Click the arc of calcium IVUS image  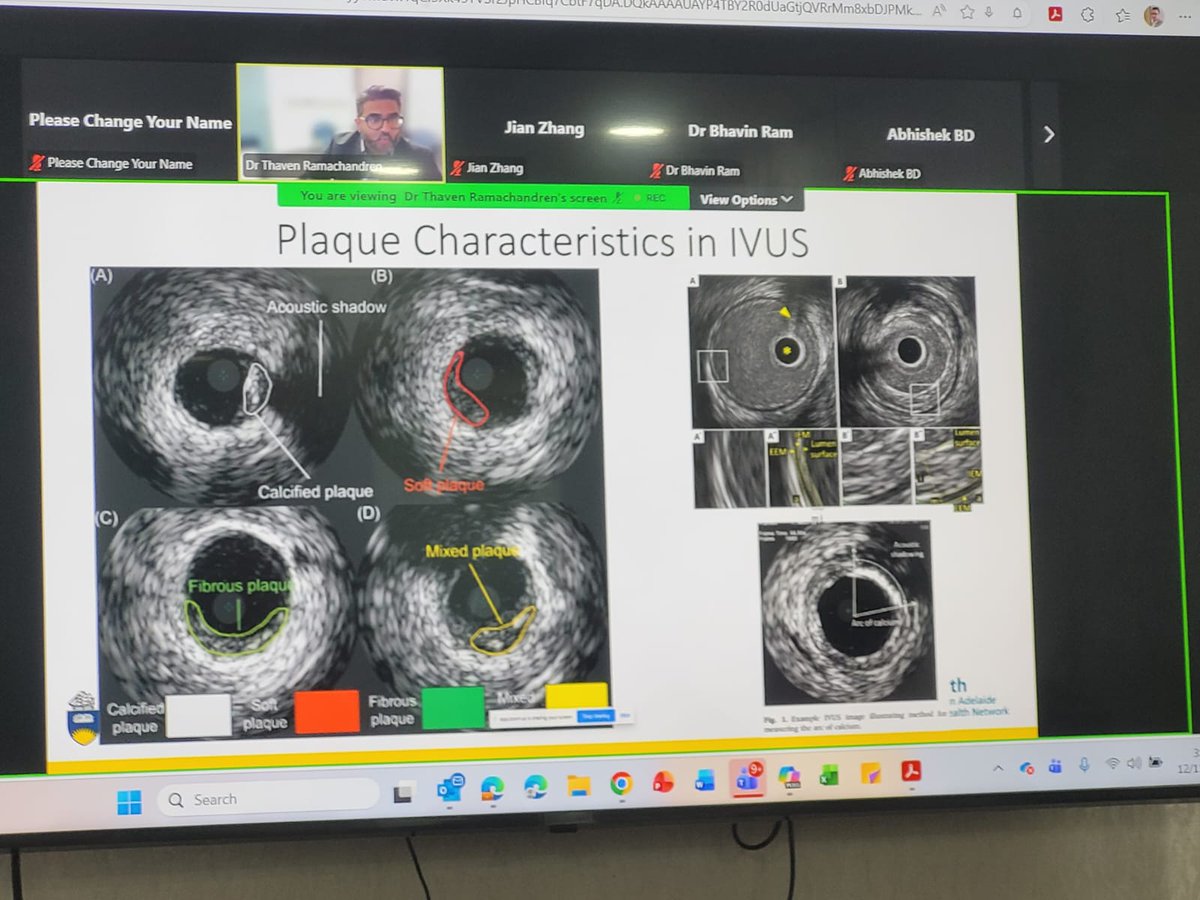coord(847,611)
